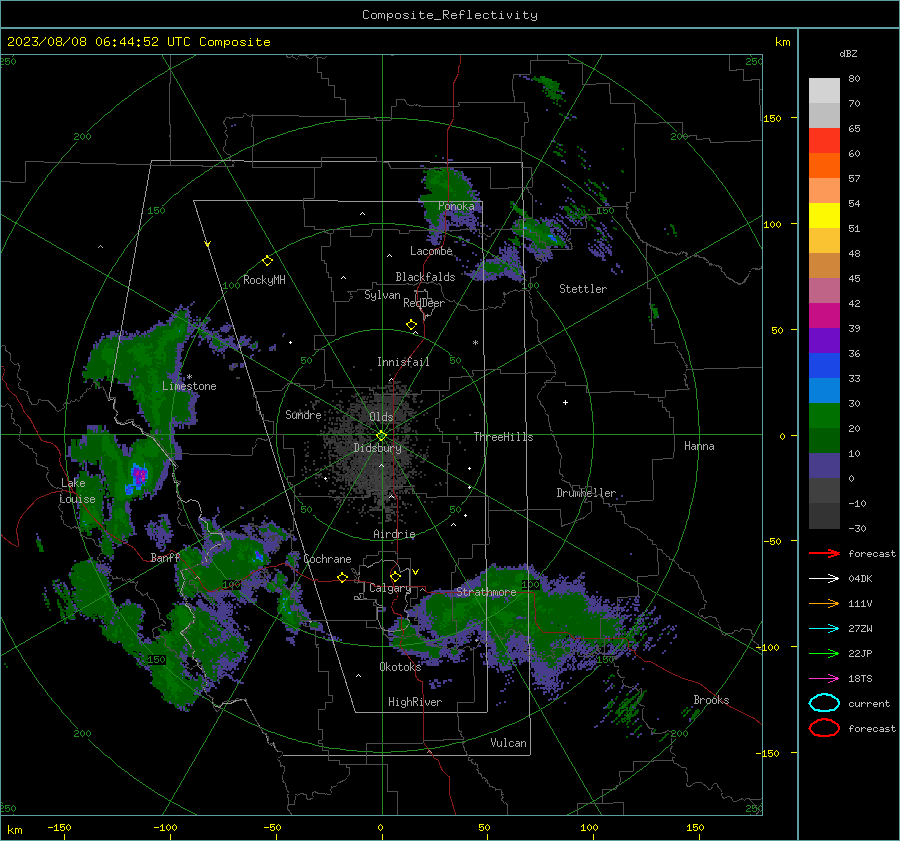Click the red 60 dBZ color swatch
Viewport: 900px width, 841px height.
824,141
